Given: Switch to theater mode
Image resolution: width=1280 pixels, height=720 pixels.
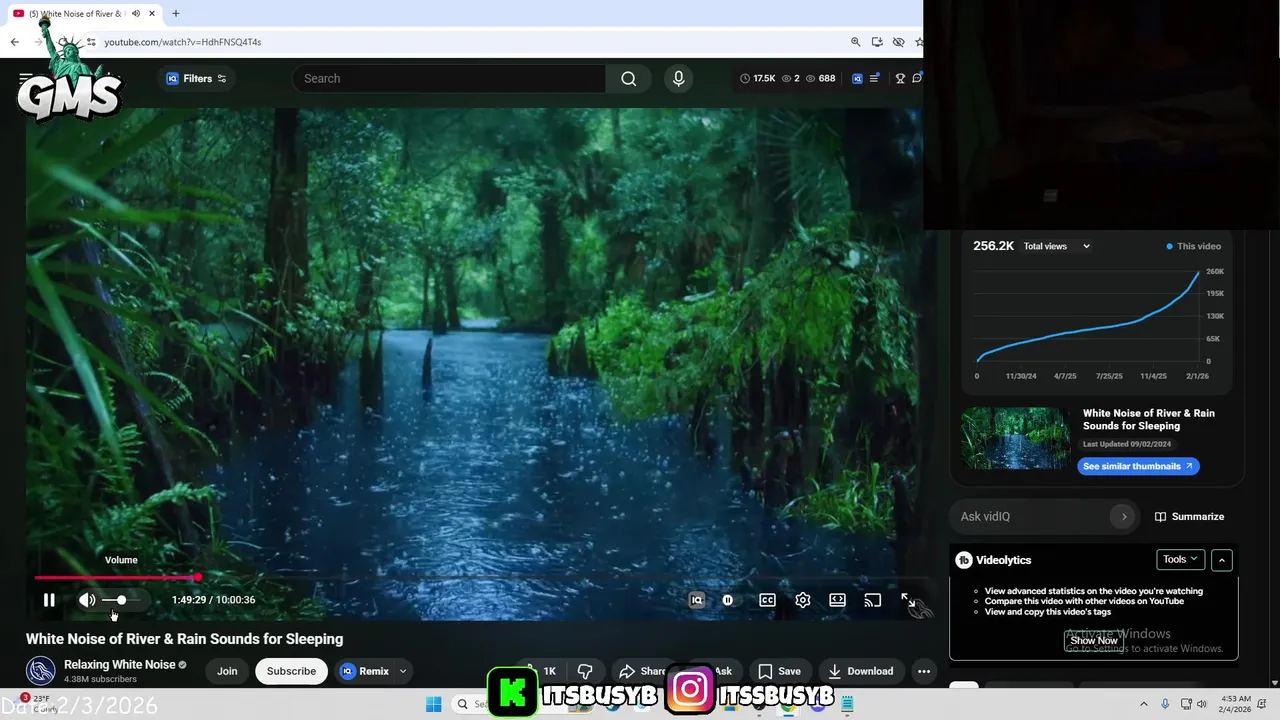Looking at the screenshot, I should pyautogui.click(x=837, y=600).
